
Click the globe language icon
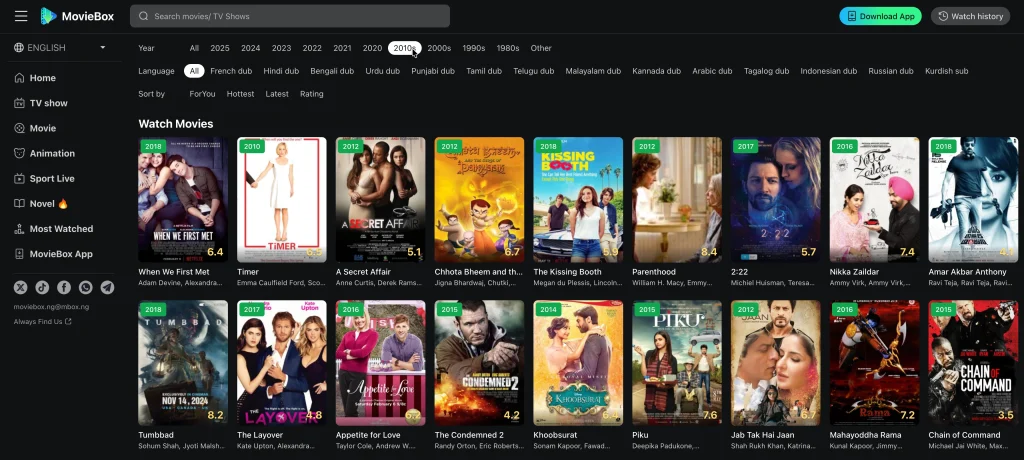(x=19, y=48)
